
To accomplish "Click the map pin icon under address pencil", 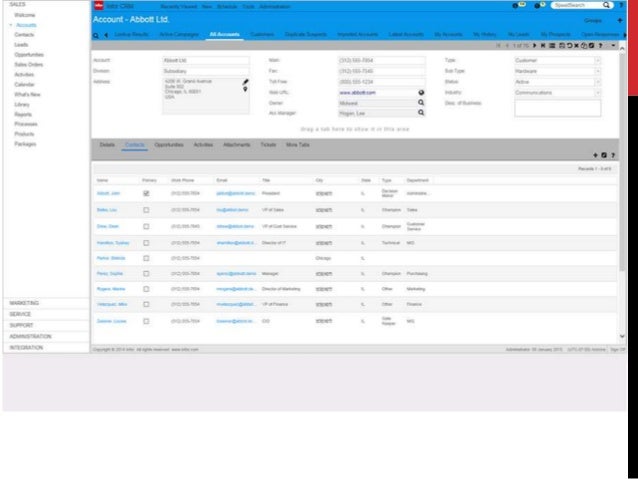I will [x=245, y=89].
